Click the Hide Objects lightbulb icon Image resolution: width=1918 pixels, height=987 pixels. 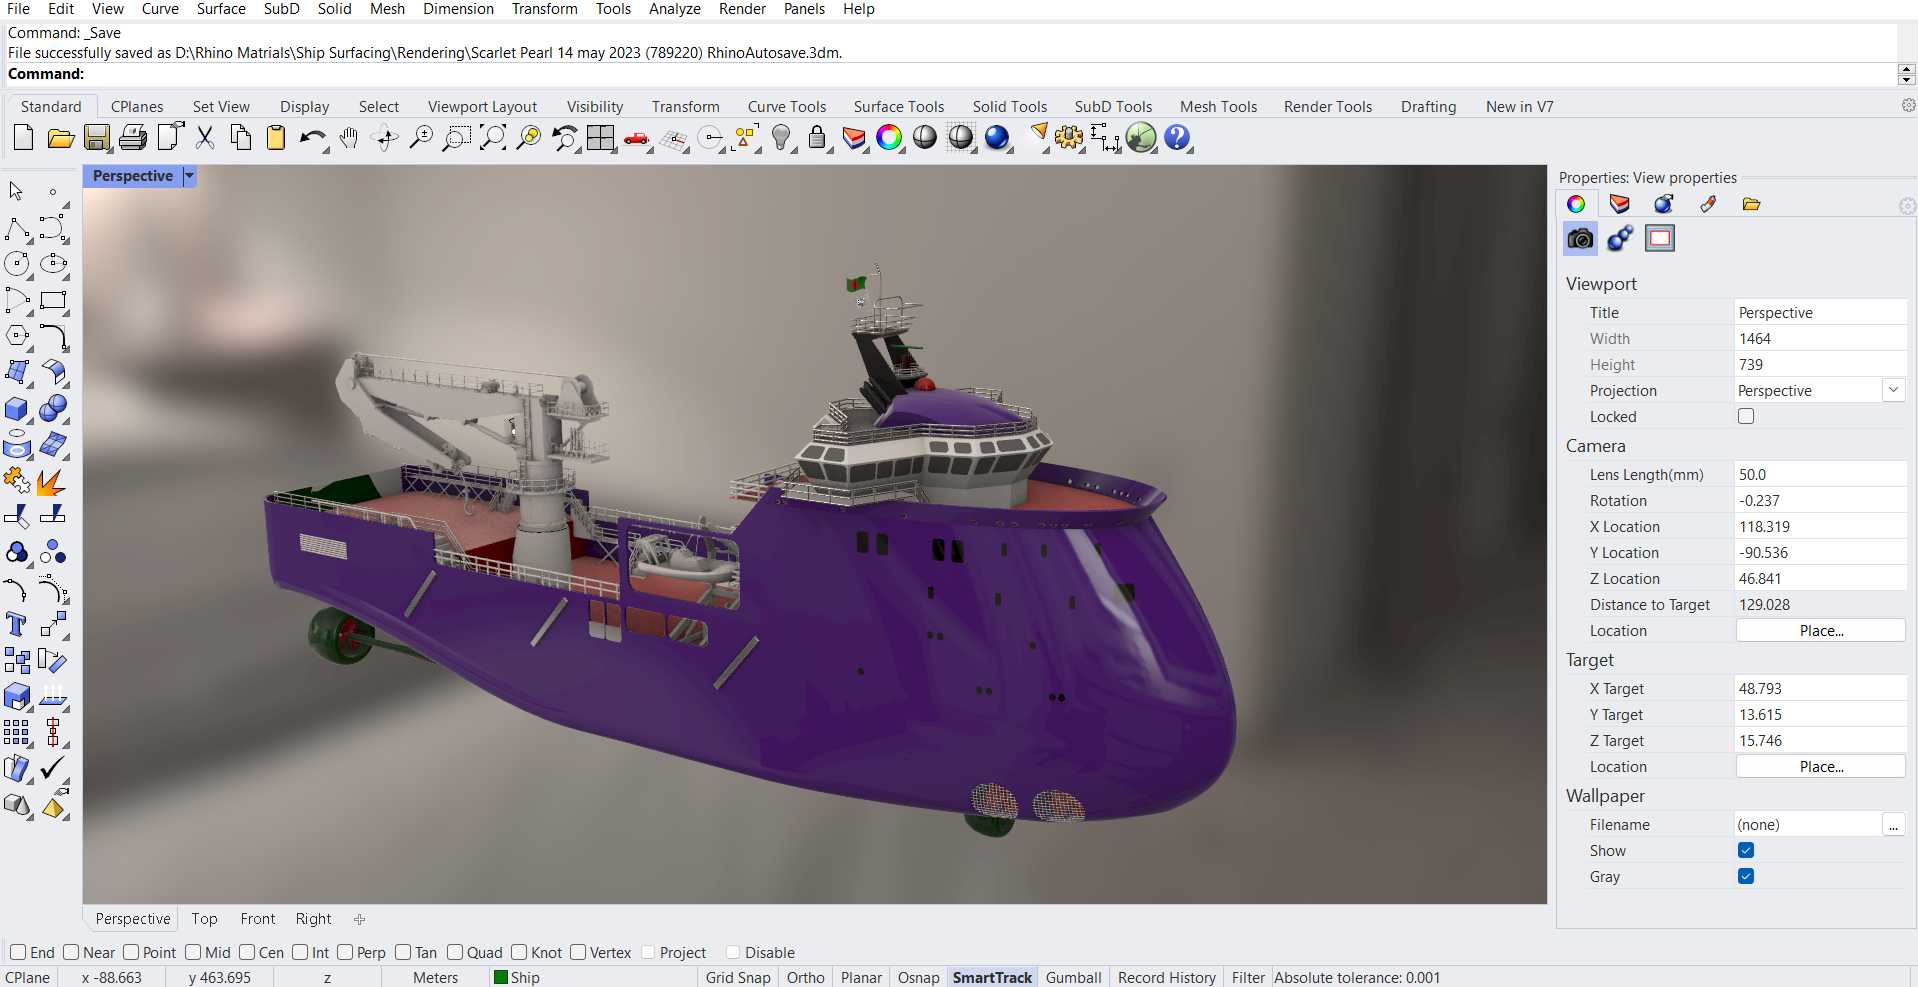click(781, 138)
